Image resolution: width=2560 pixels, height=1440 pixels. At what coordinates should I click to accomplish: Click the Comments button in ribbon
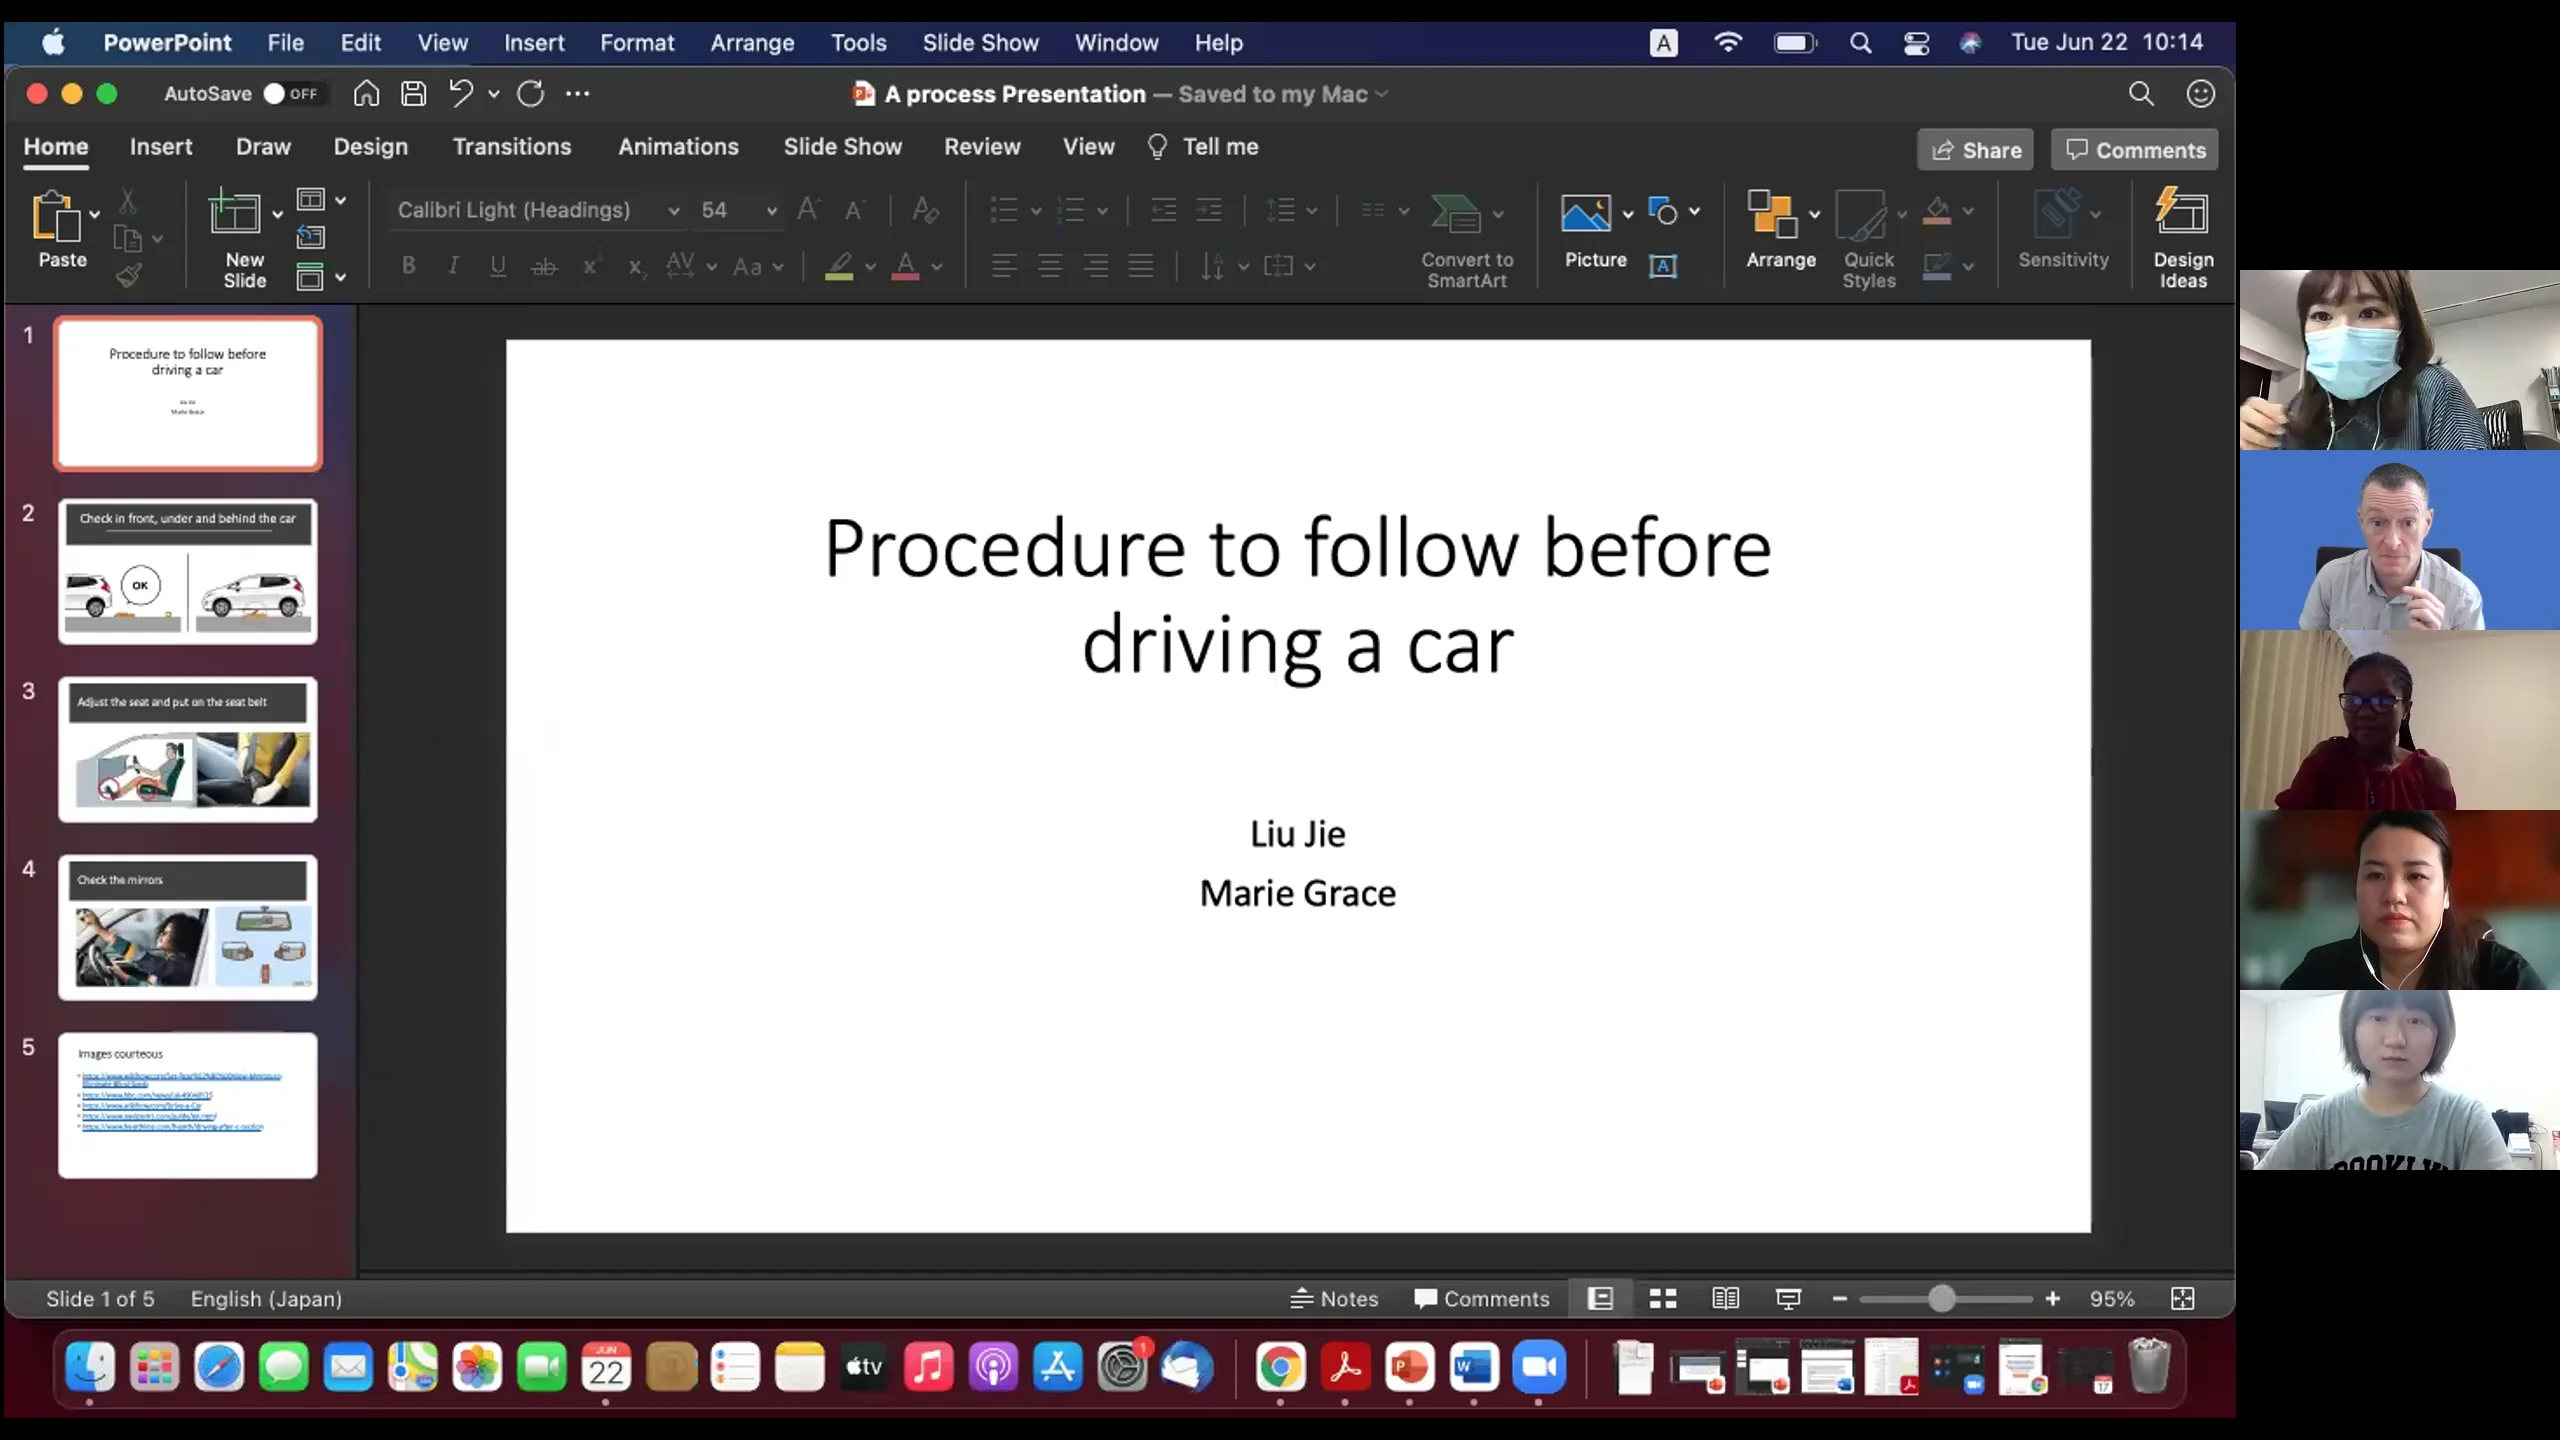[2134, 150]
